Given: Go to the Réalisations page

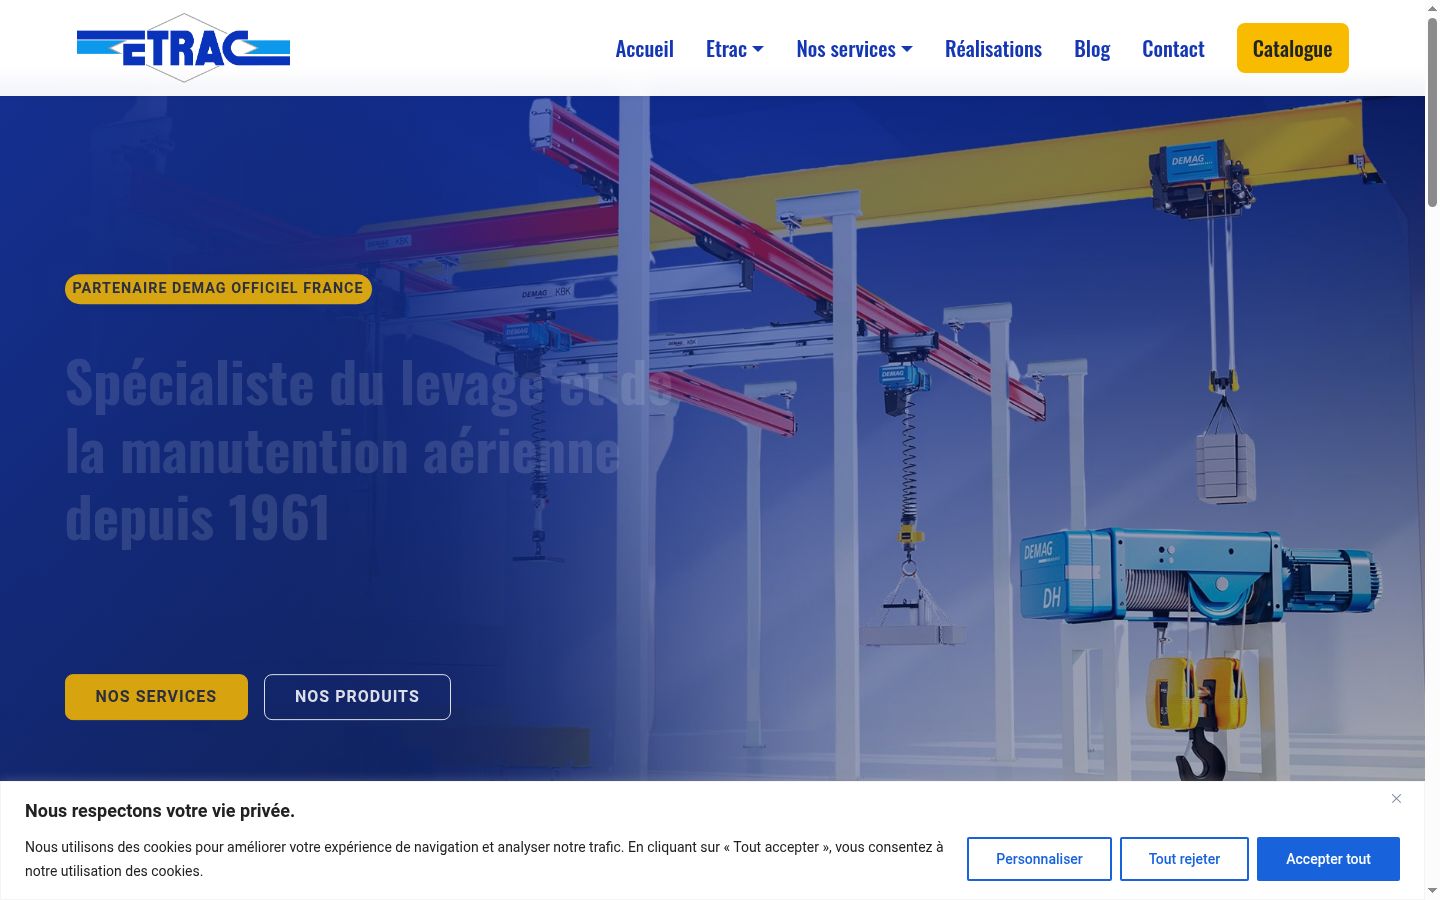Looking at the screenshot, I should (x=993, y=48).
